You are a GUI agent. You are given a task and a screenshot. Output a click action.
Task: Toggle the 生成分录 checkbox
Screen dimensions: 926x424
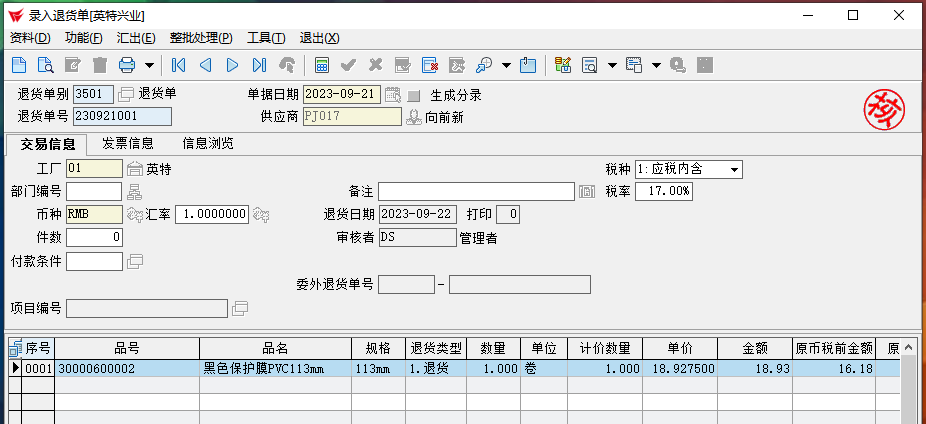pyautogui.click(x=414, y=96)
